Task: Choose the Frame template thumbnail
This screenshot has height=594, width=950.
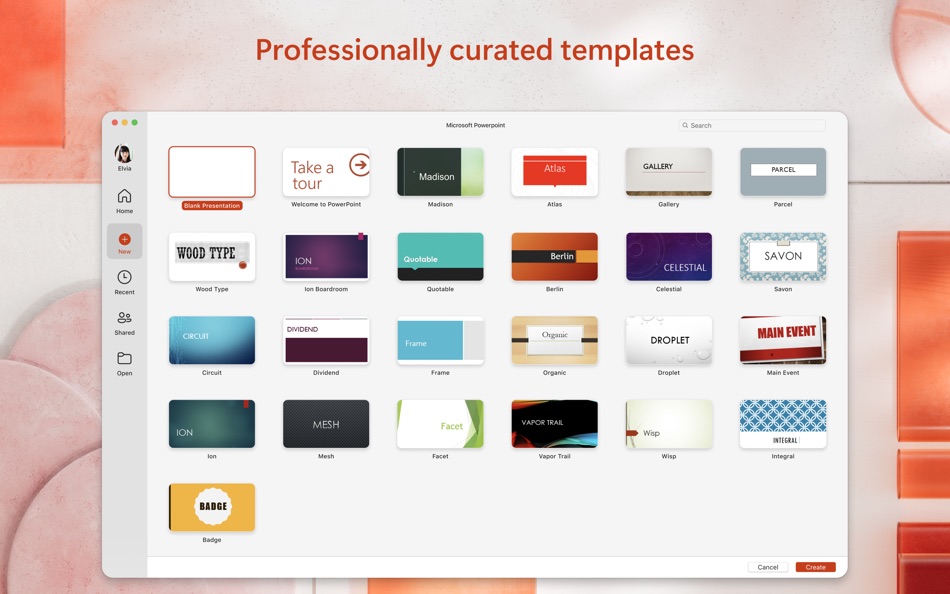Action: (x=440, y=340)
